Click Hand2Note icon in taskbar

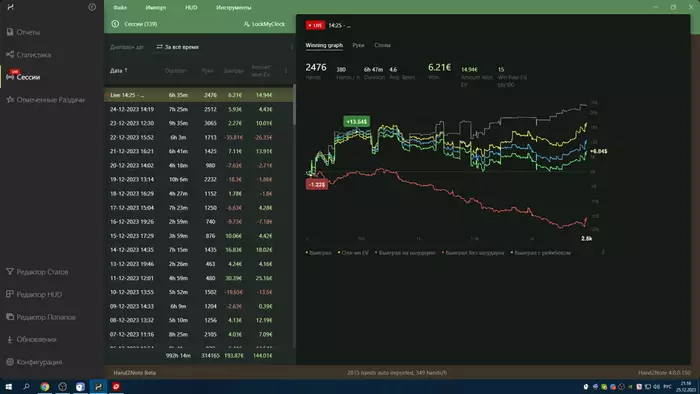tap(98, 386)
